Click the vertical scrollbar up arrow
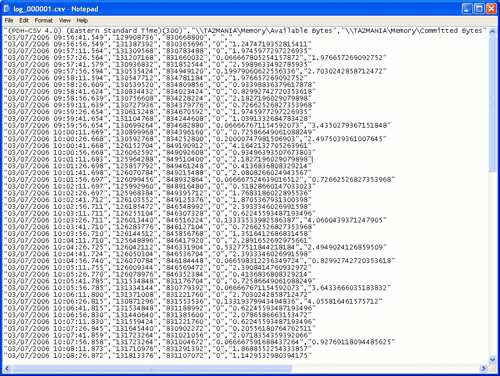 [x=492, y=32]
